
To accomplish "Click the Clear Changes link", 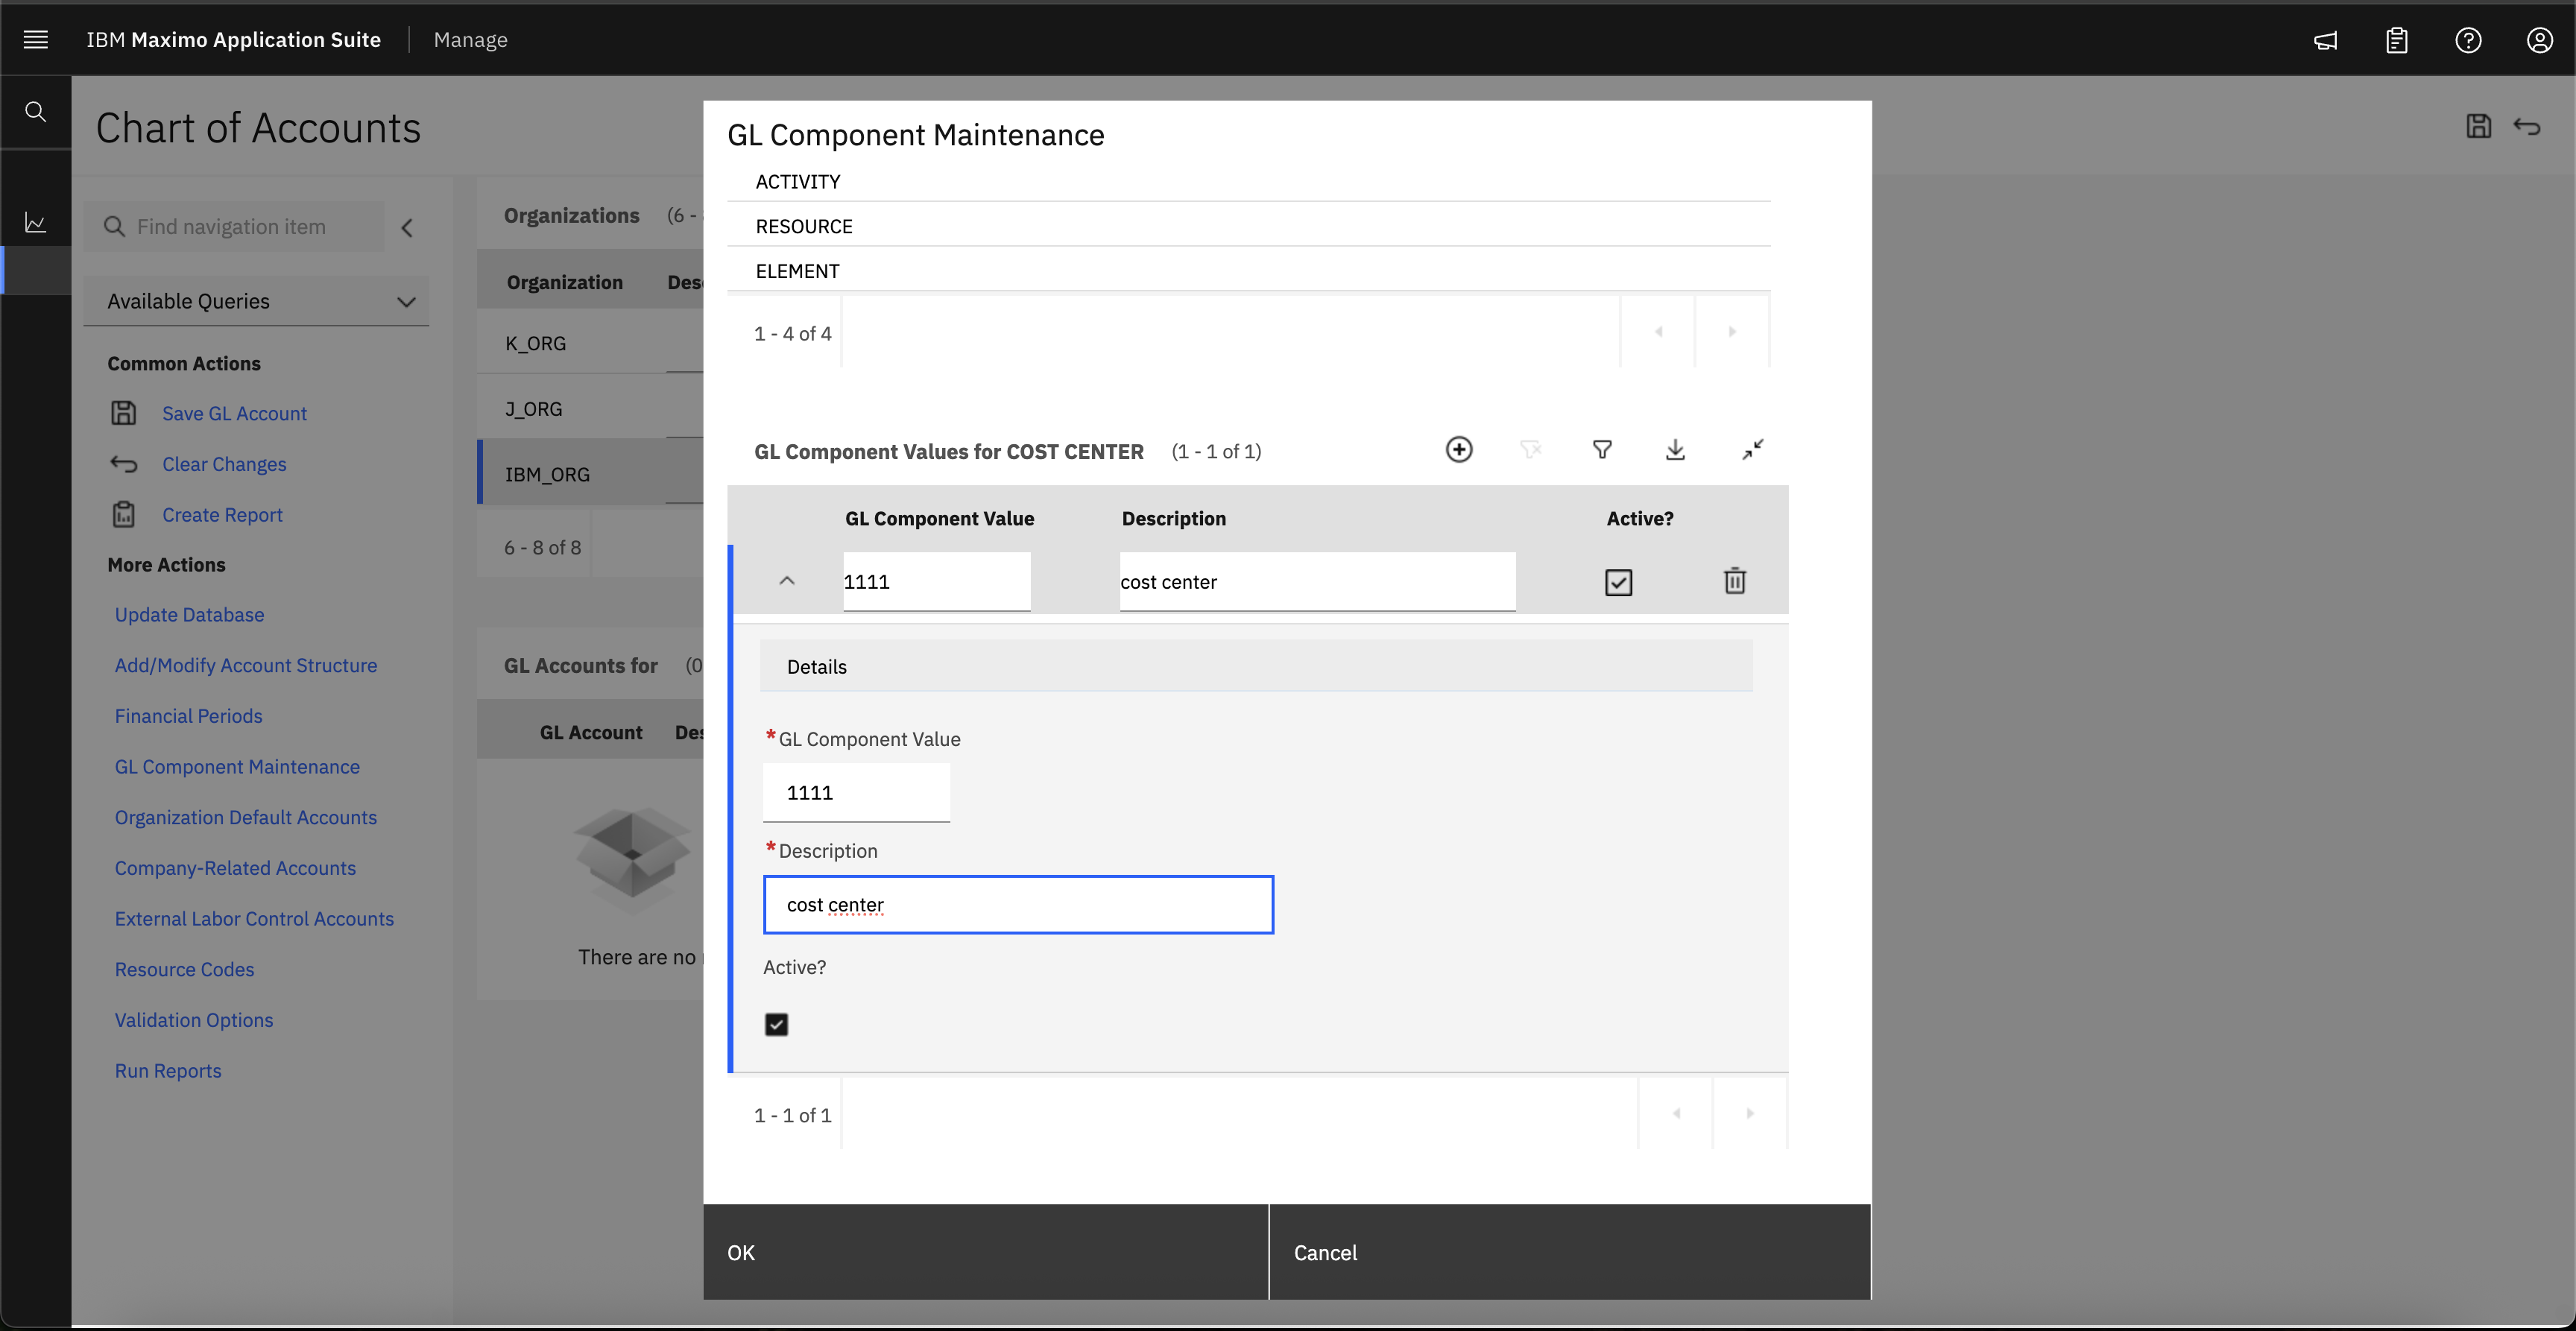I will 224,464.
